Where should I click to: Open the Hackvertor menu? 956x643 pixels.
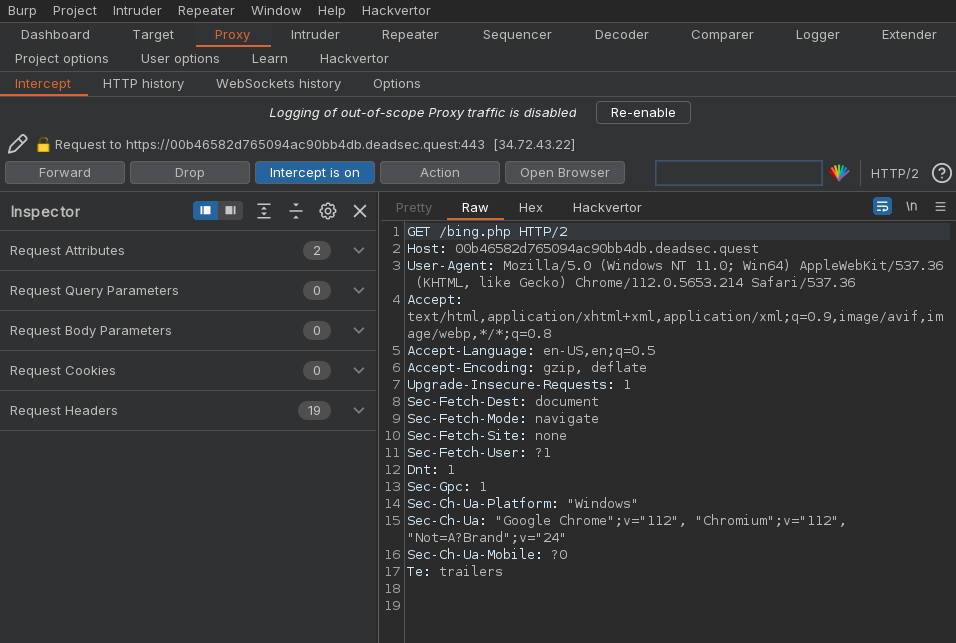tap(396, 11)
